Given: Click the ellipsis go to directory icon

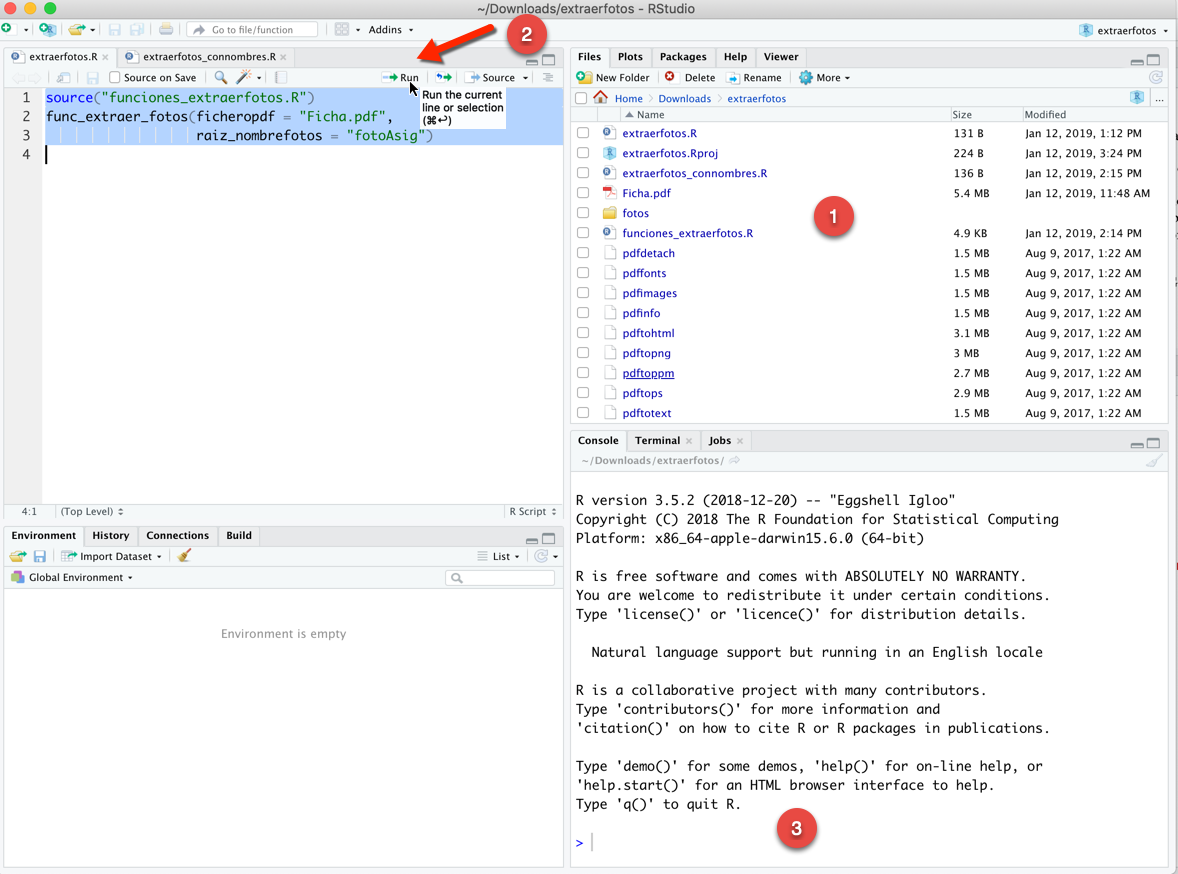Looking at the screenshot, I should tap(1159, 98).
